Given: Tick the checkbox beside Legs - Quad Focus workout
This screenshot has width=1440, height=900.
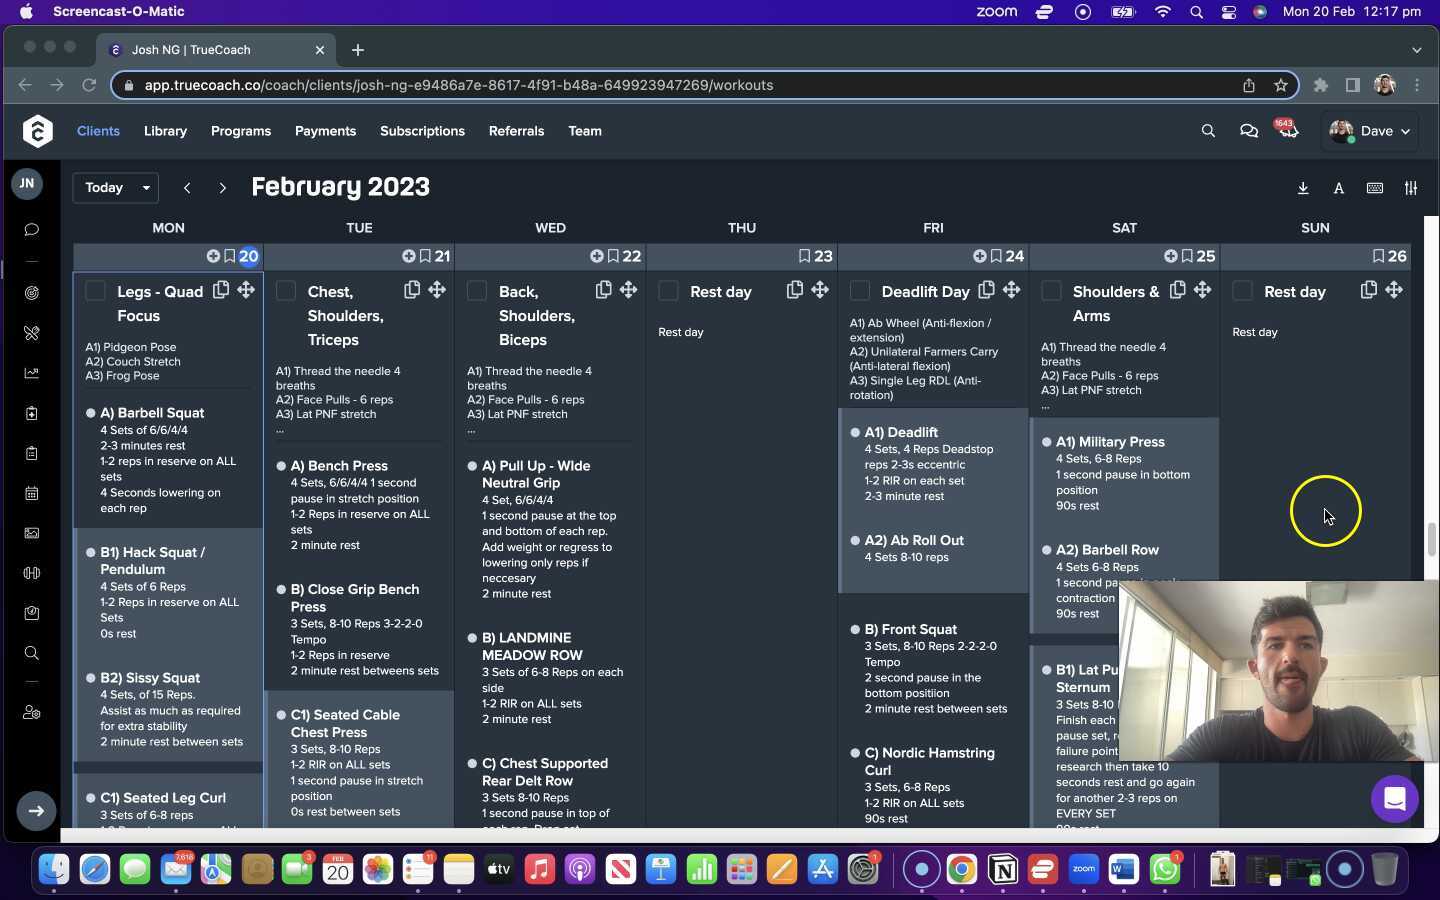Looking at the screenshot, I should [95, 291].
